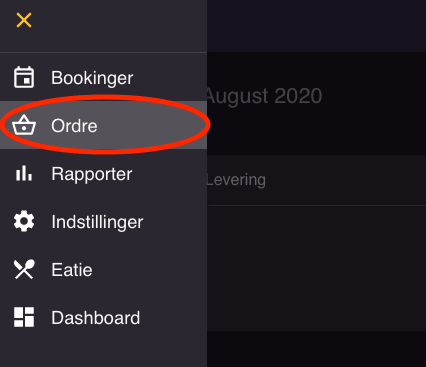Close the side menu with the yellow X
The height and width of the screenshot is (367, 426).
(24, 20)
